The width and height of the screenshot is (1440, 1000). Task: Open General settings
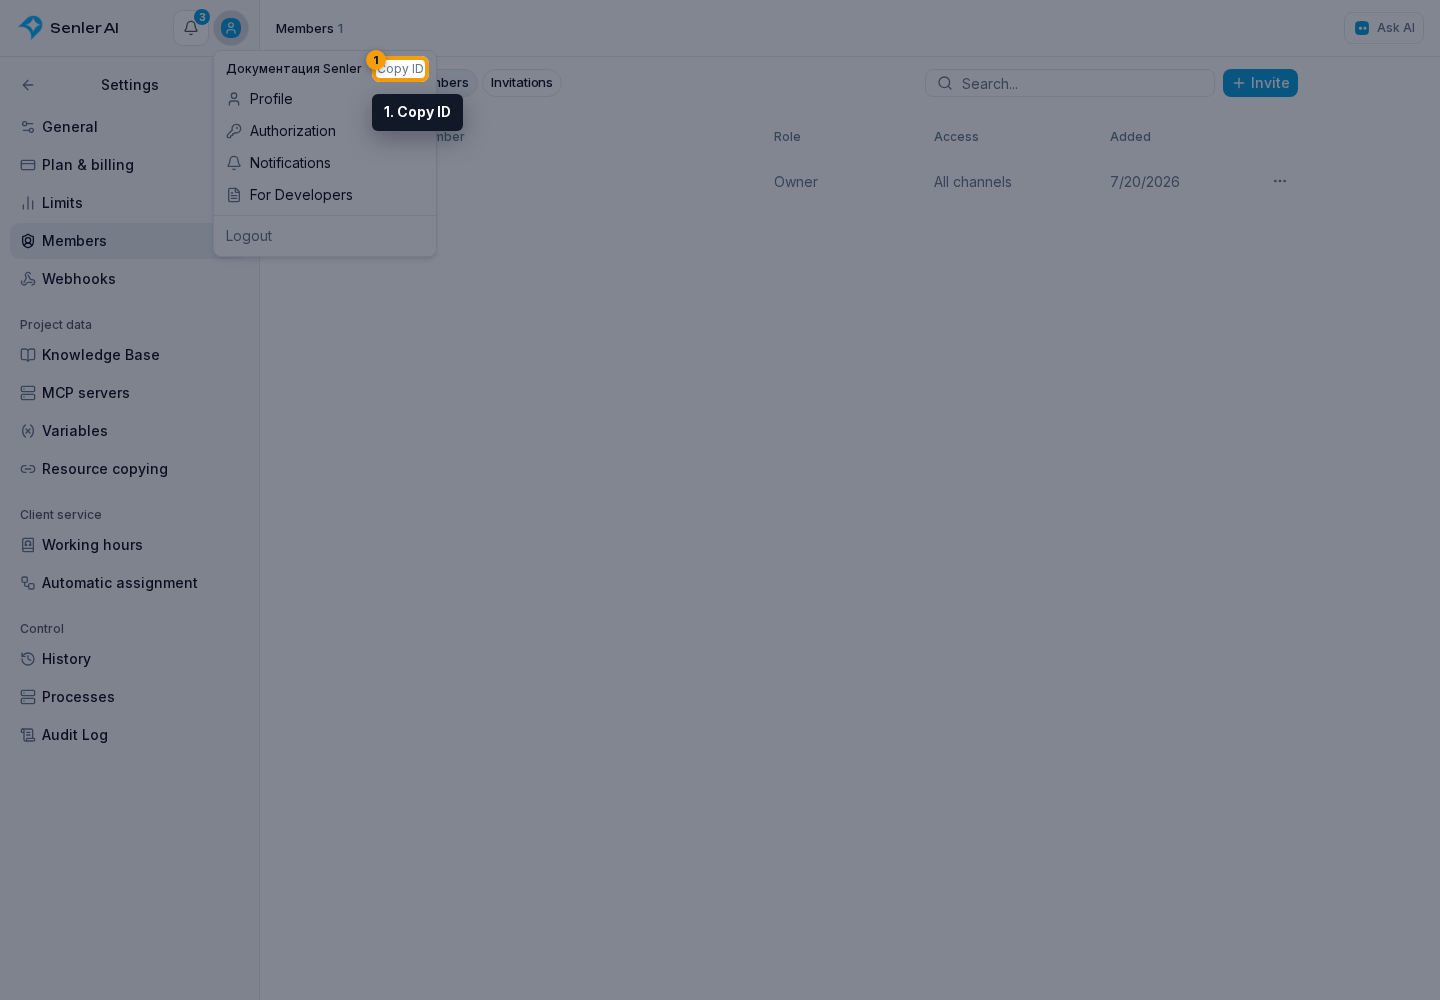[128, 127]
